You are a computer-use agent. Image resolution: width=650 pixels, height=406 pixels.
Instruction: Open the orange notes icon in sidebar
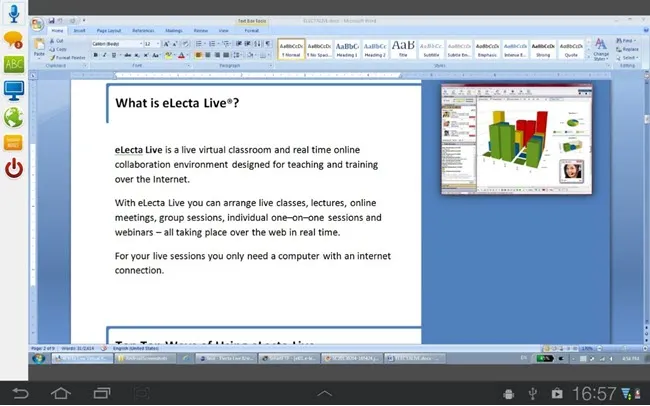click(x=13, y=143)
